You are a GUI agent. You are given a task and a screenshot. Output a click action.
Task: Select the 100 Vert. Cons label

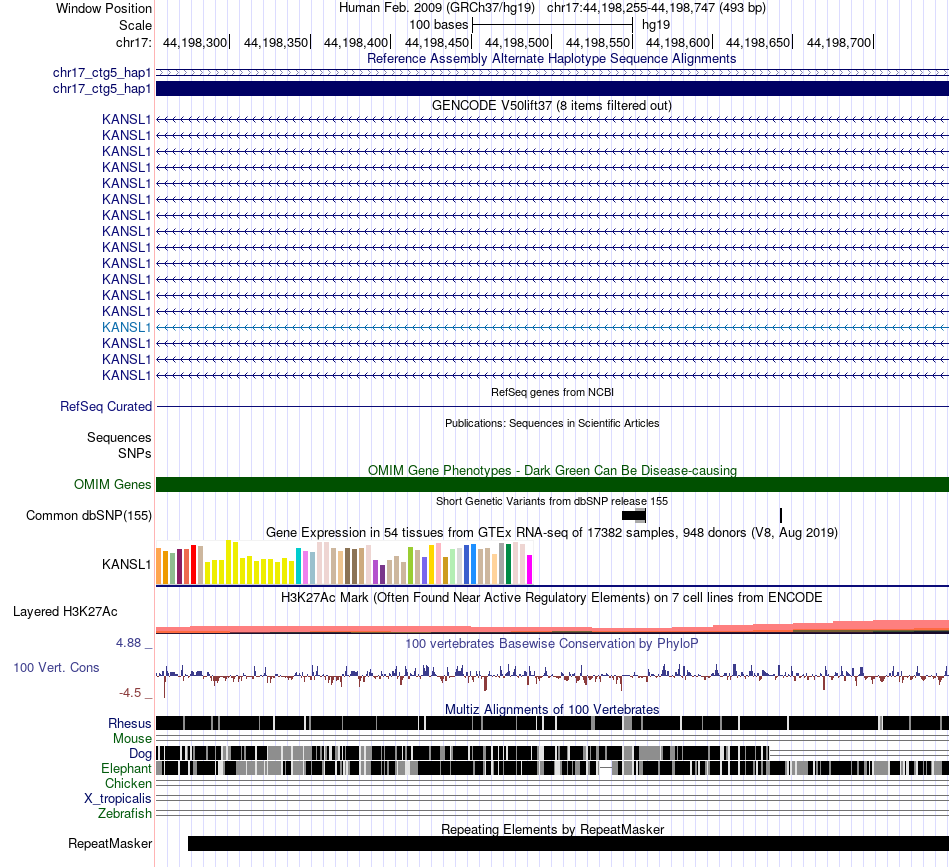point(56,668)
